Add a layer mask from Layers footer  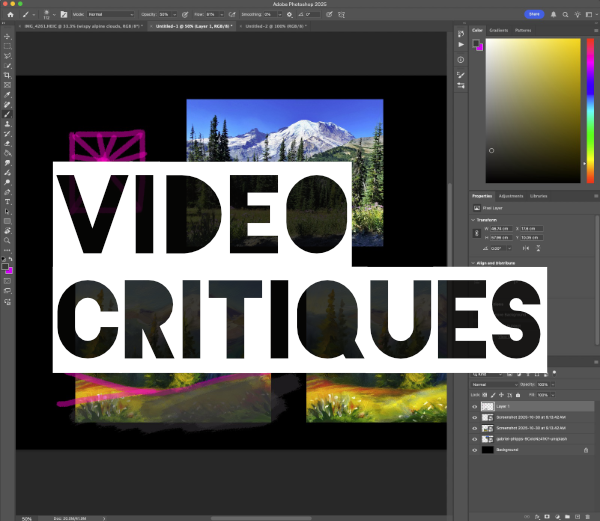(547, 517)
